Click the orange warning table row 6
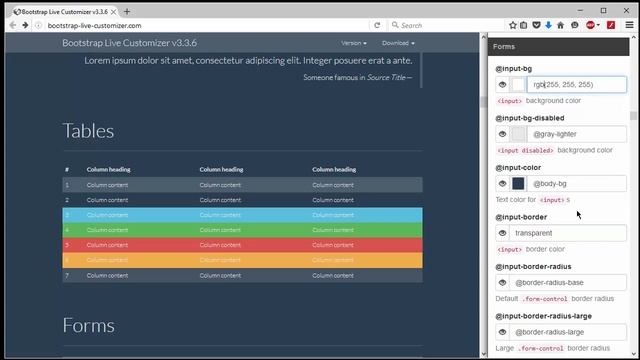This screenshot has height=360, width=640. click(x=242, y=260)
